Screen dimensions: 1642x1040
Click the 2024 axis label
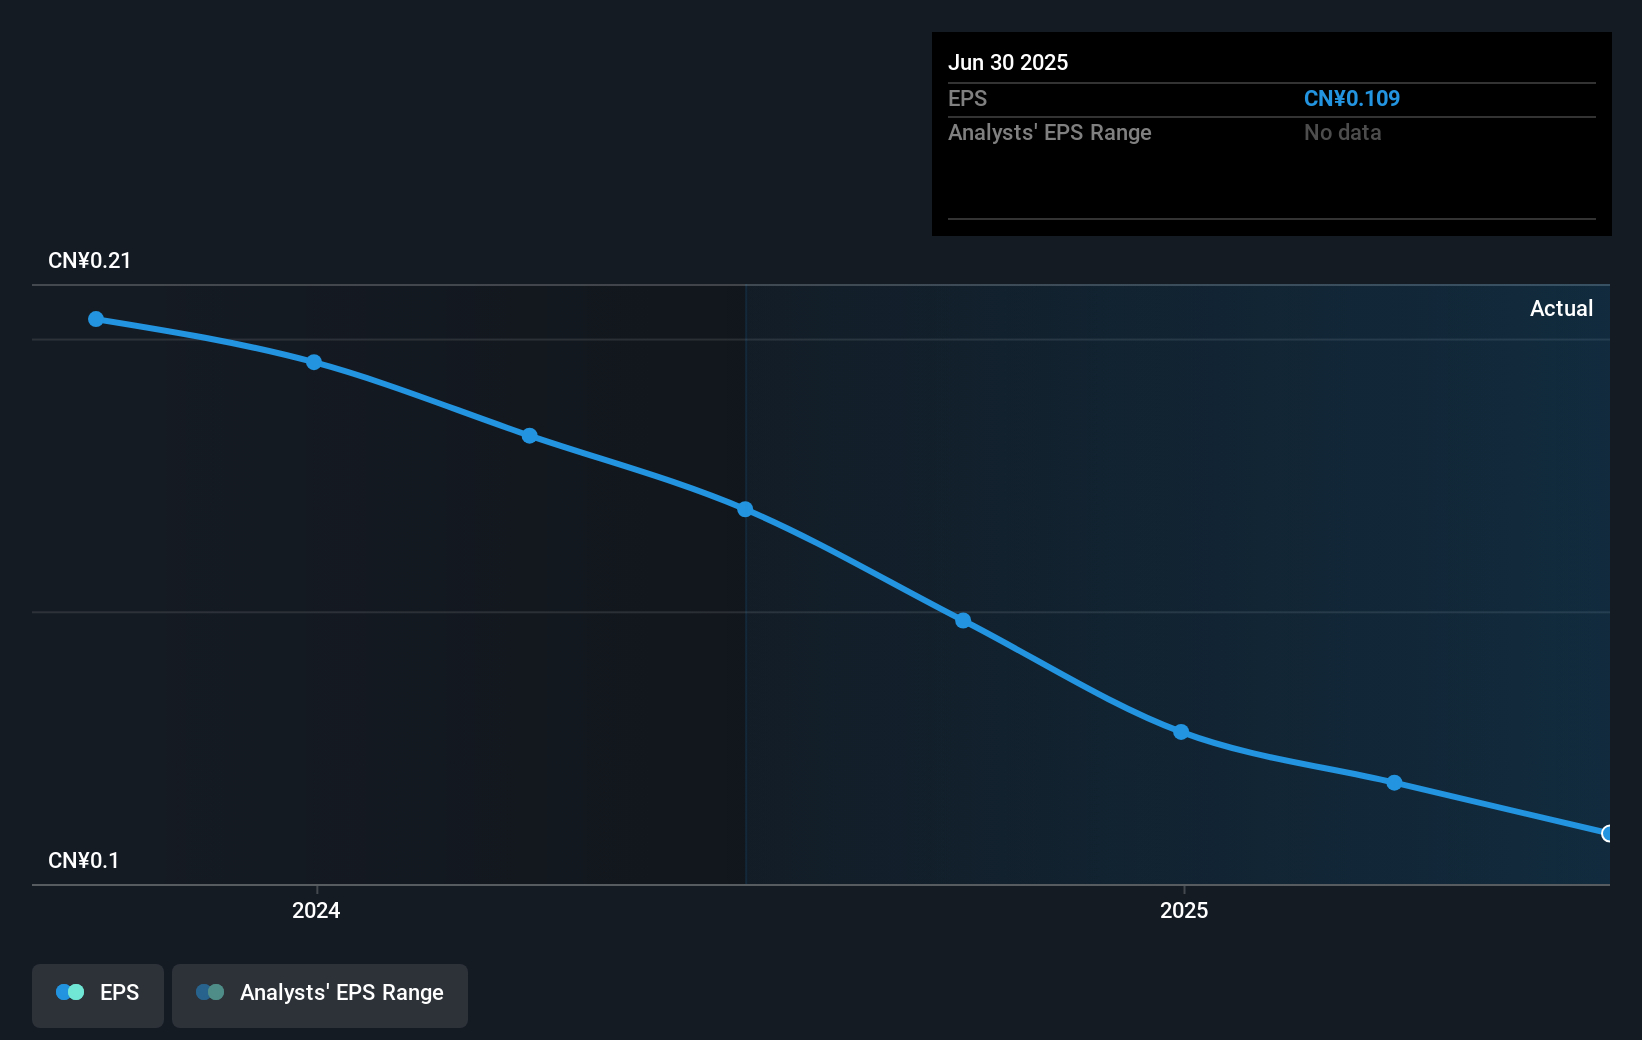coord(315,910)
